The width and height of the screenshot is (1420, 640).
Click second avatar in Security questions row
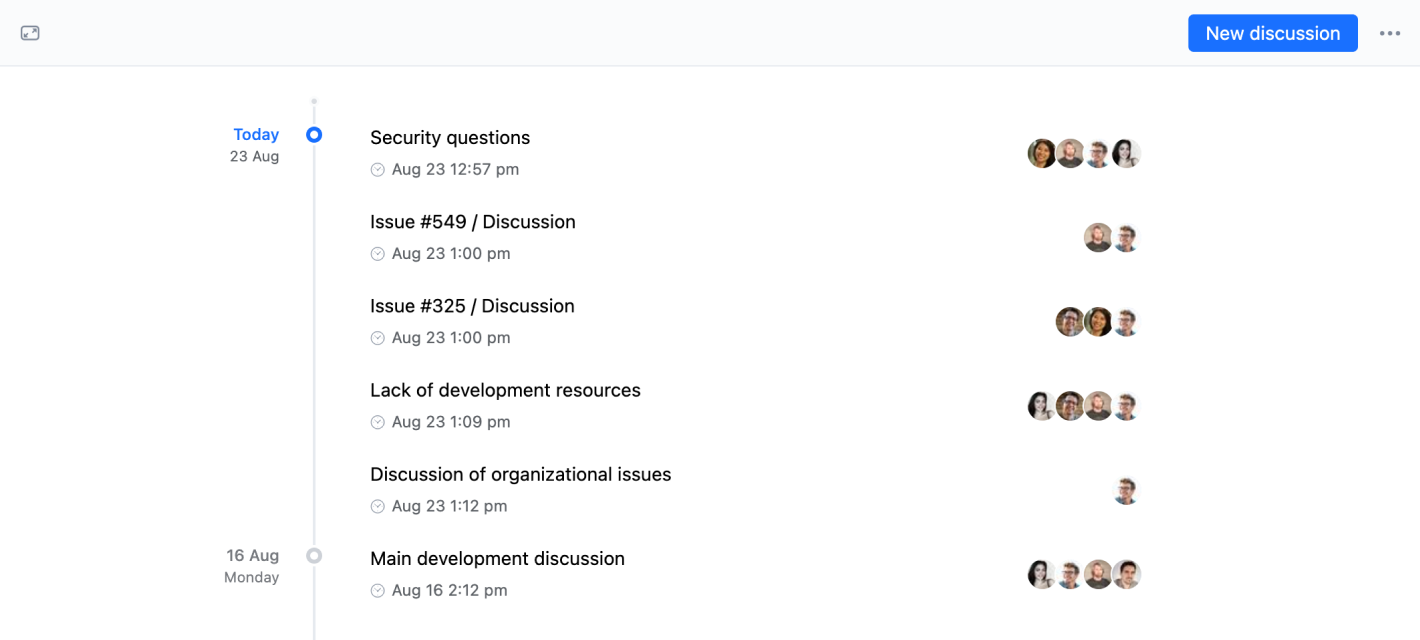(1070, 153)
